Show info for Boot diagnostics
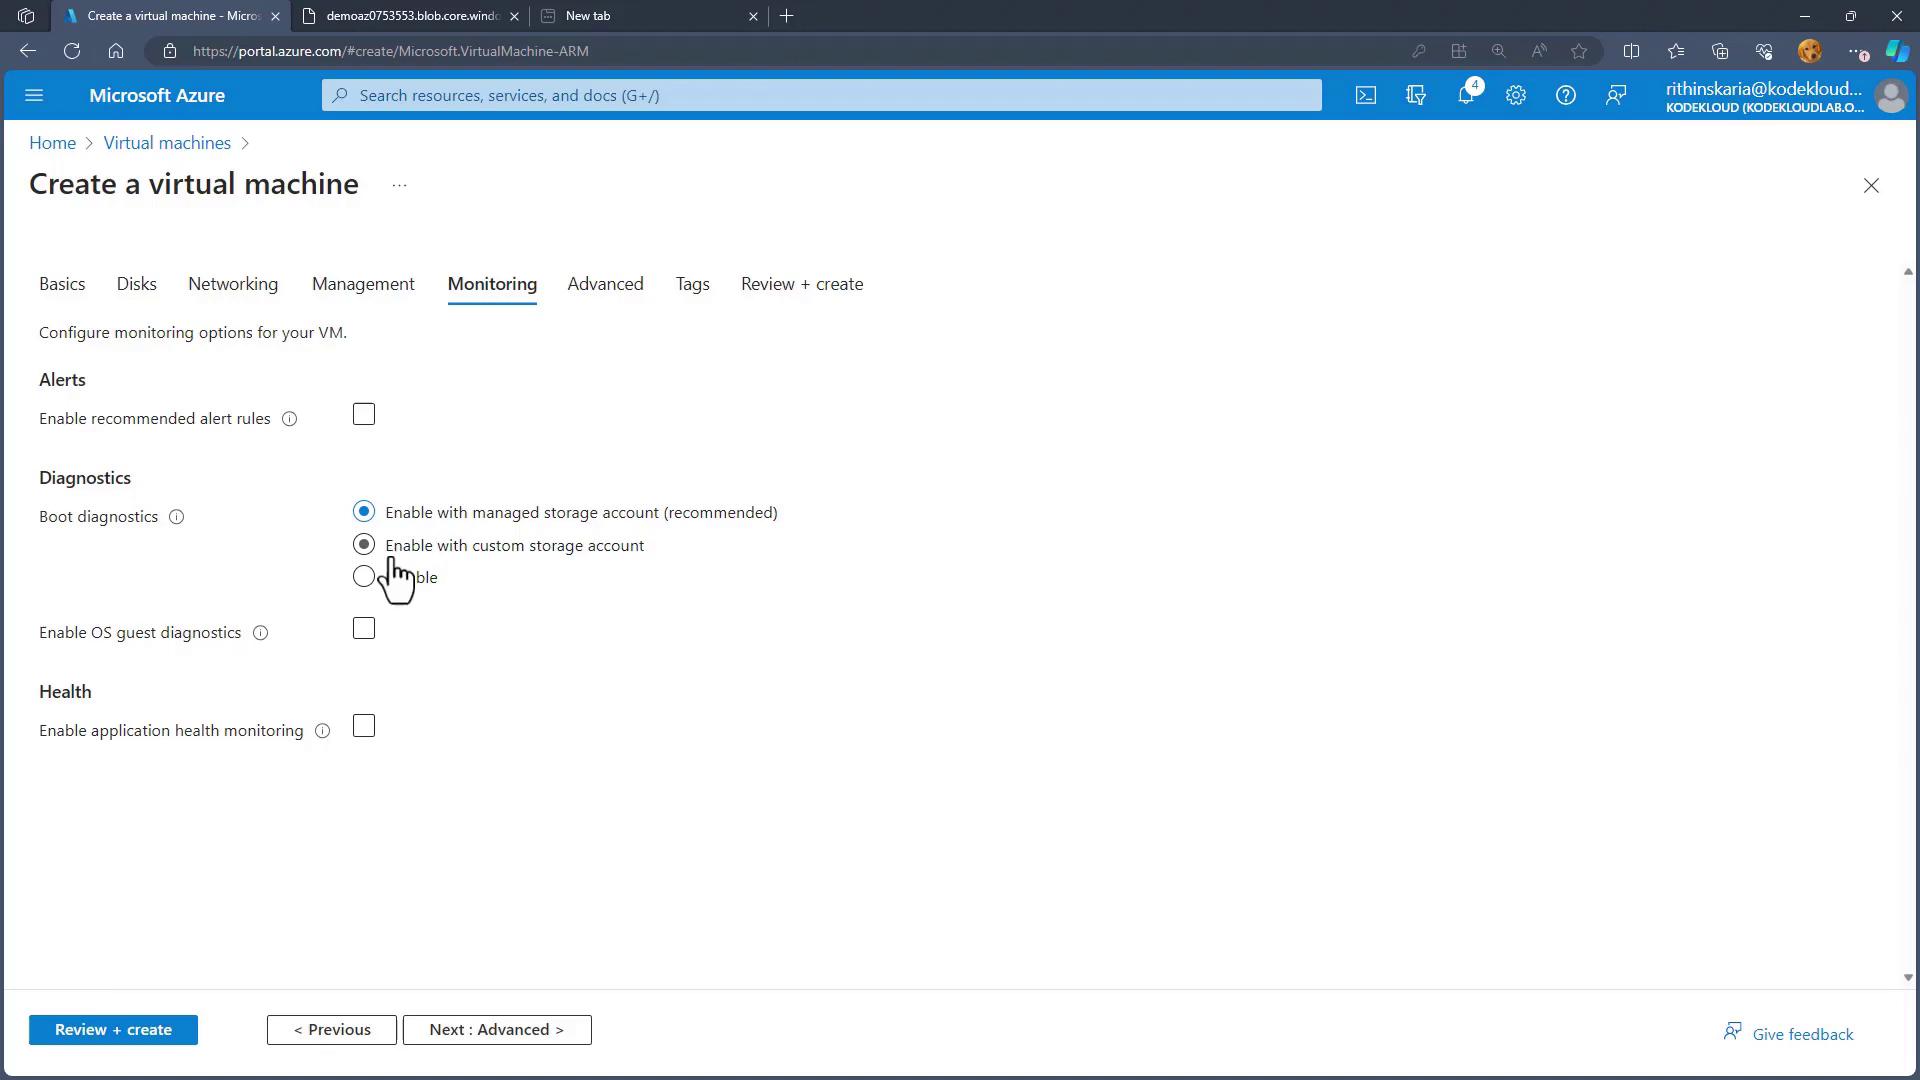The width and height of the screenshot is (1920, 1080). pos(176,517)
